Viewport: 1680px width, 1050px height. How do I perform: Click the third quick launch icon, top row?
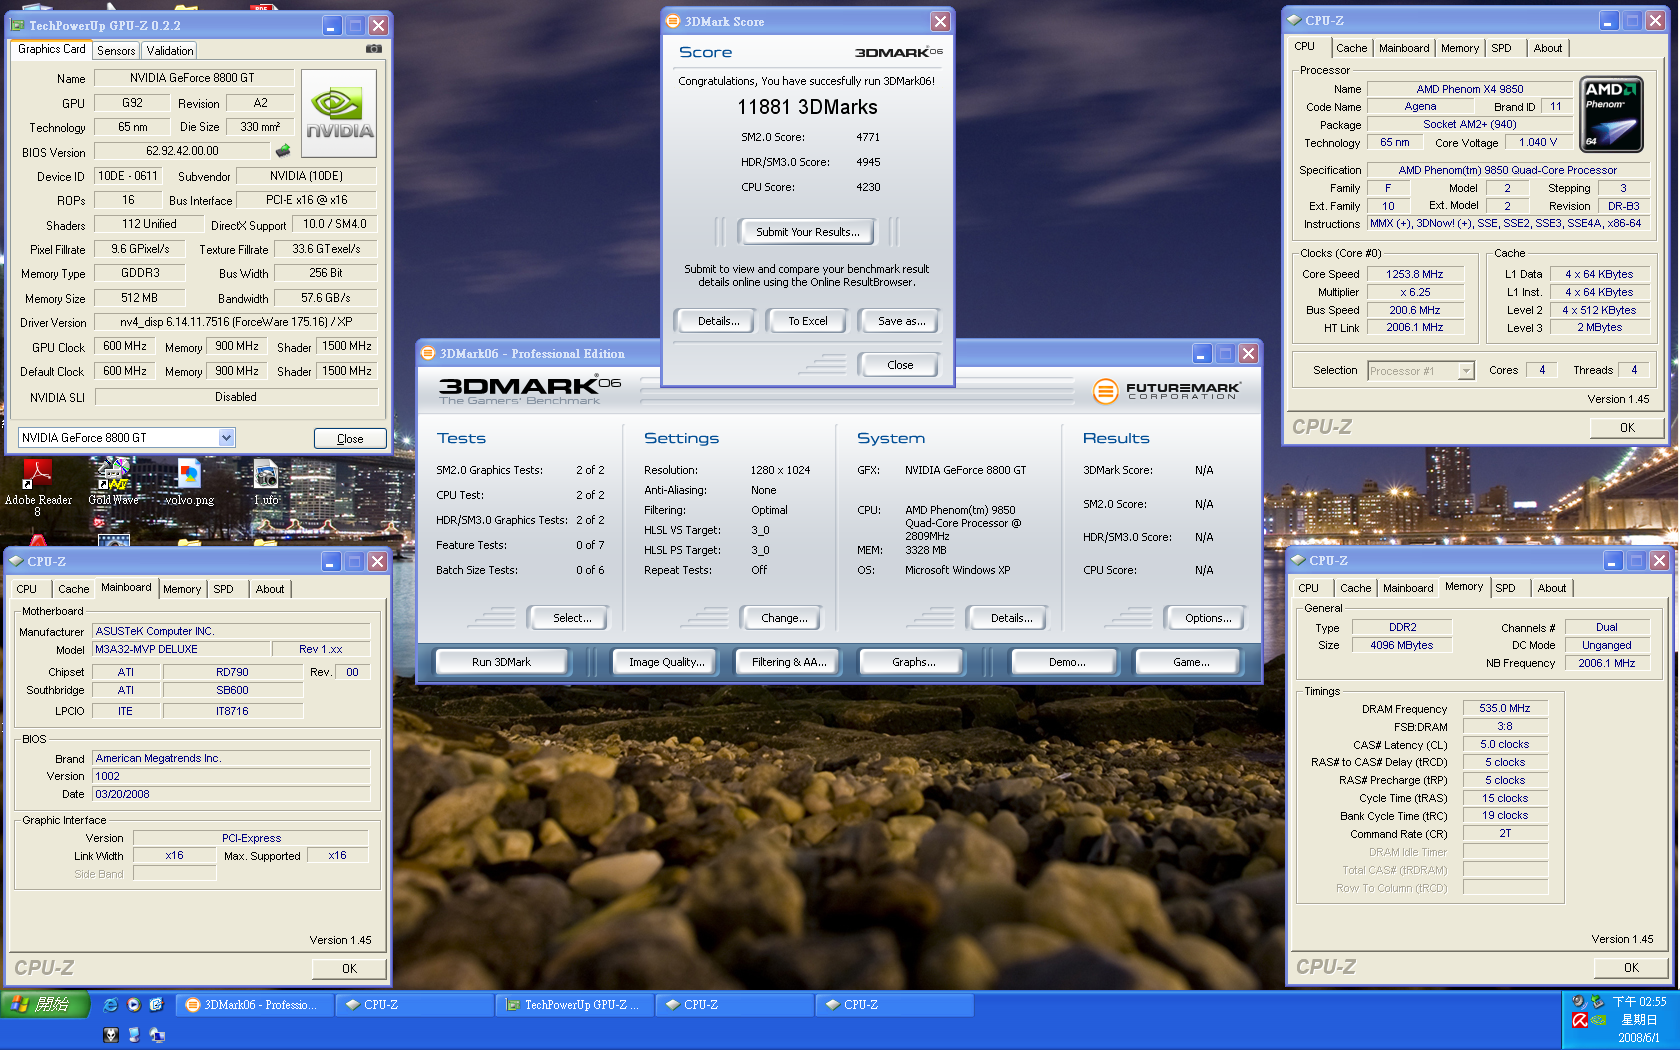[156, 1004]
